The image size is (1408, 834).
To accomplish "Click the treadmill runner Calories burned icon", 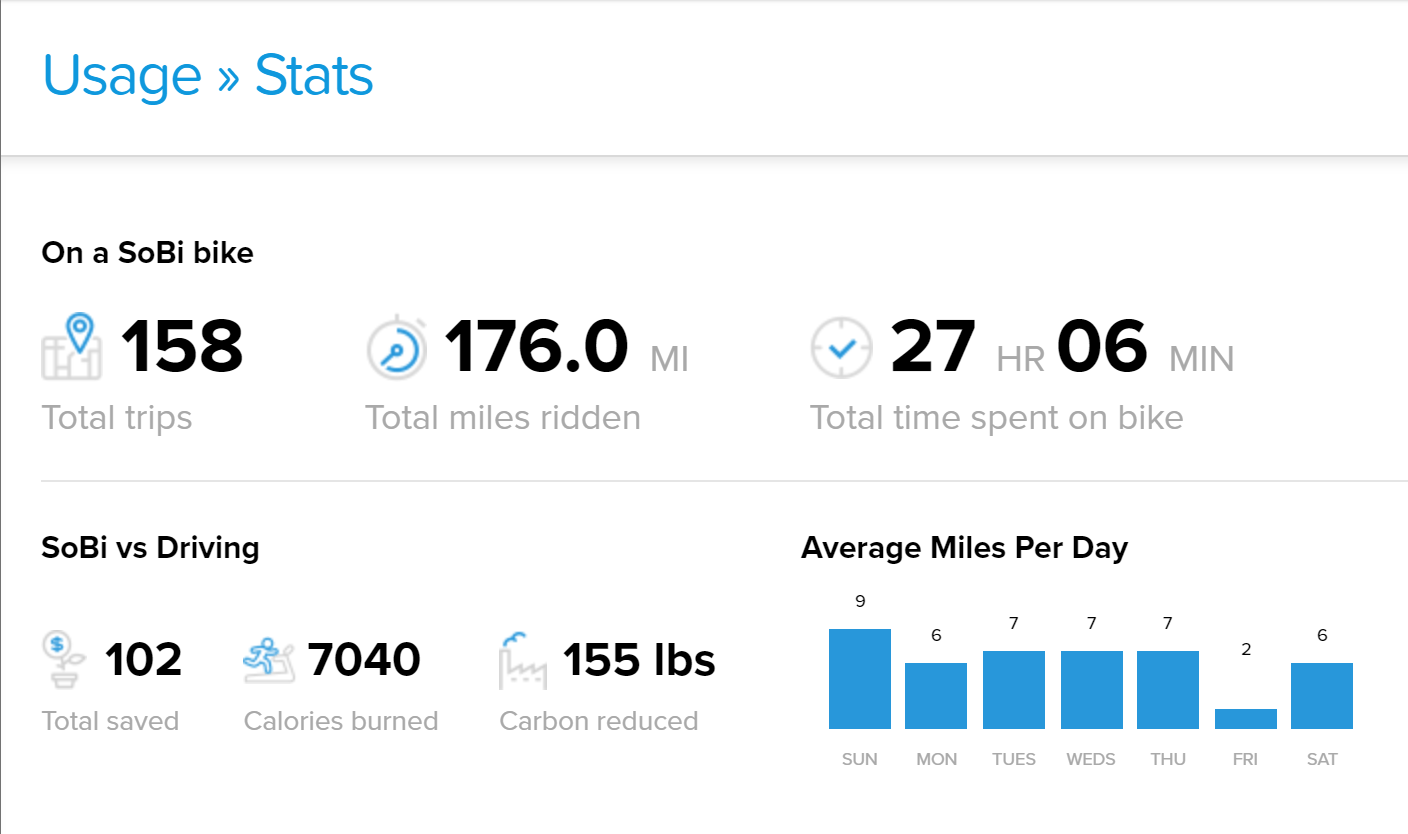I will click(x=269, y=660).
